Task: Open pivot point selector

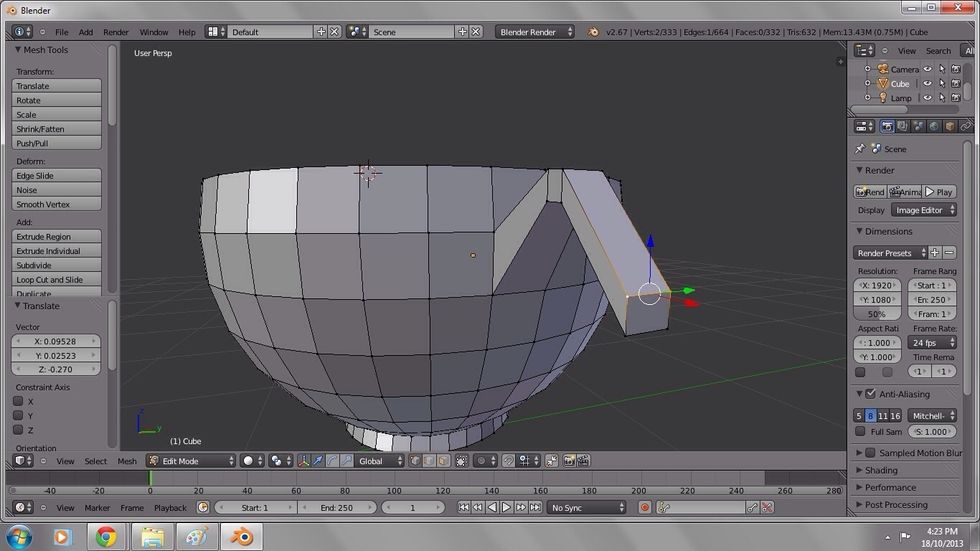Action: 281,461
